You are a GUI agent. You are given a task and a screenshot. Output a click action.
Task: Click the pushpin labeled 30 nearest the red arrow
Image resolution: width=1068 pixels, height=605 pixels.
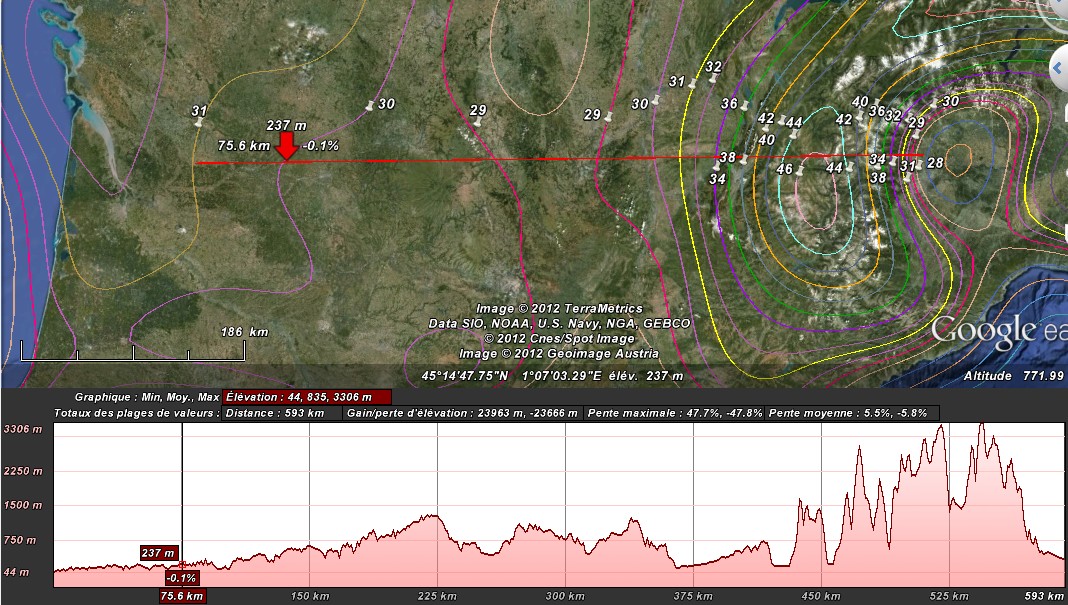[x=370, y=104]
